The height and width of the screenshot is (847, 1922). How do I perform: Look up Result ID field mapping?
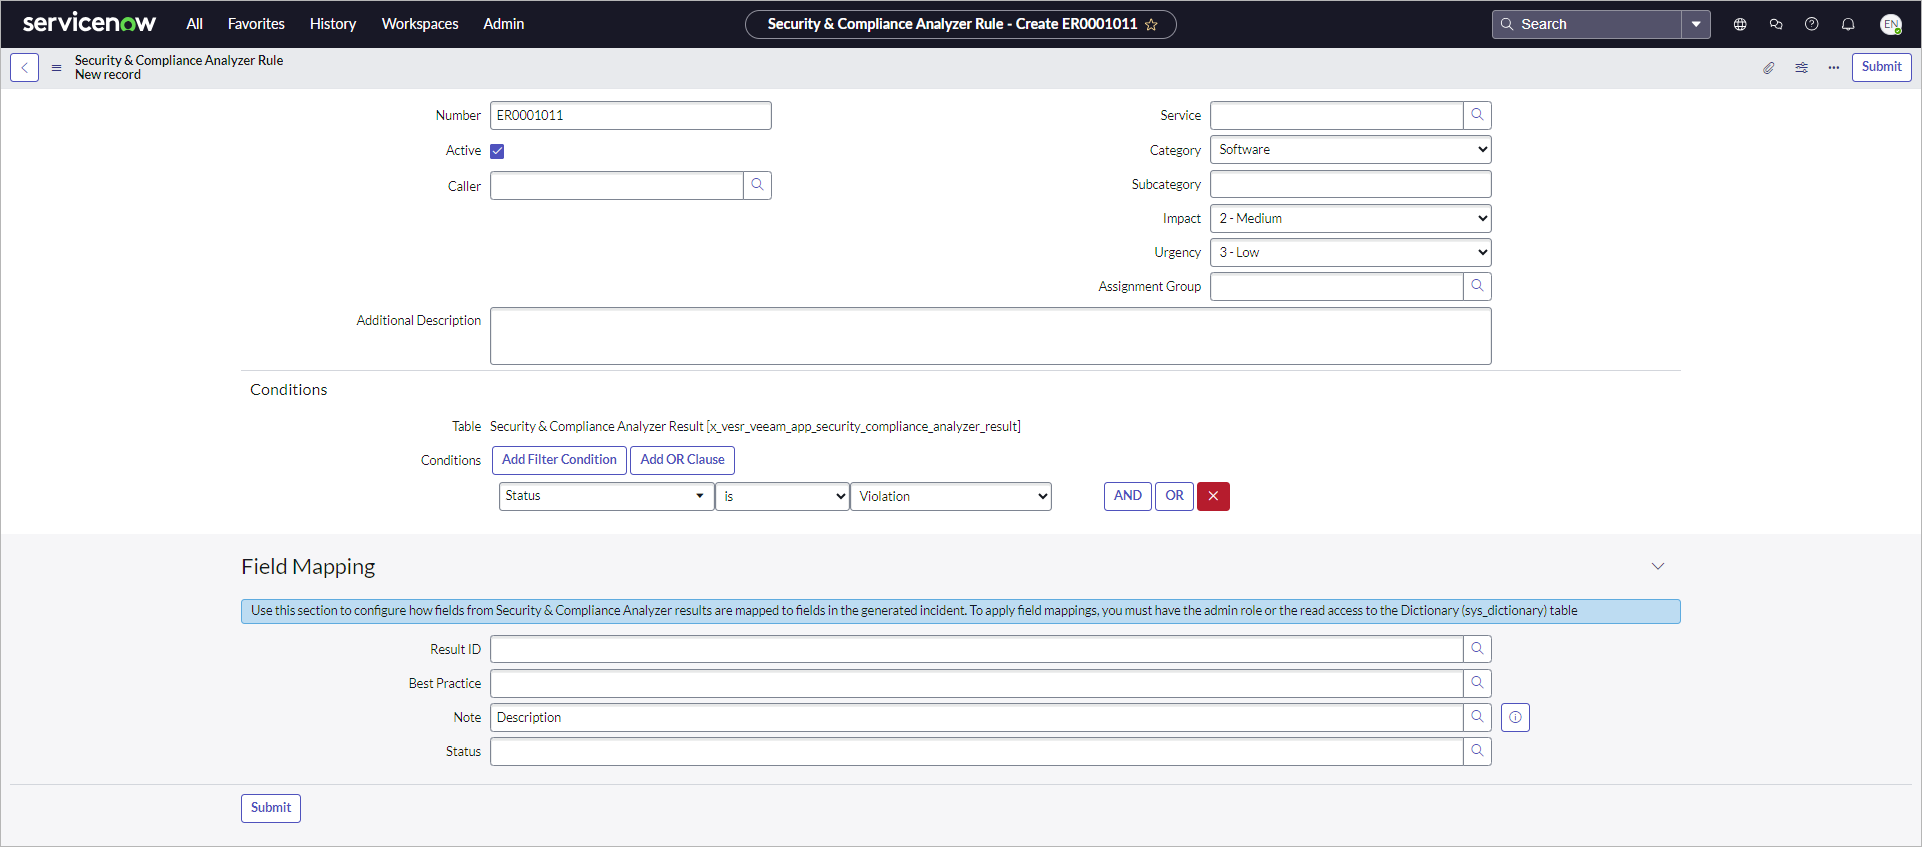pyautogui.click(x=1477, y=649)
